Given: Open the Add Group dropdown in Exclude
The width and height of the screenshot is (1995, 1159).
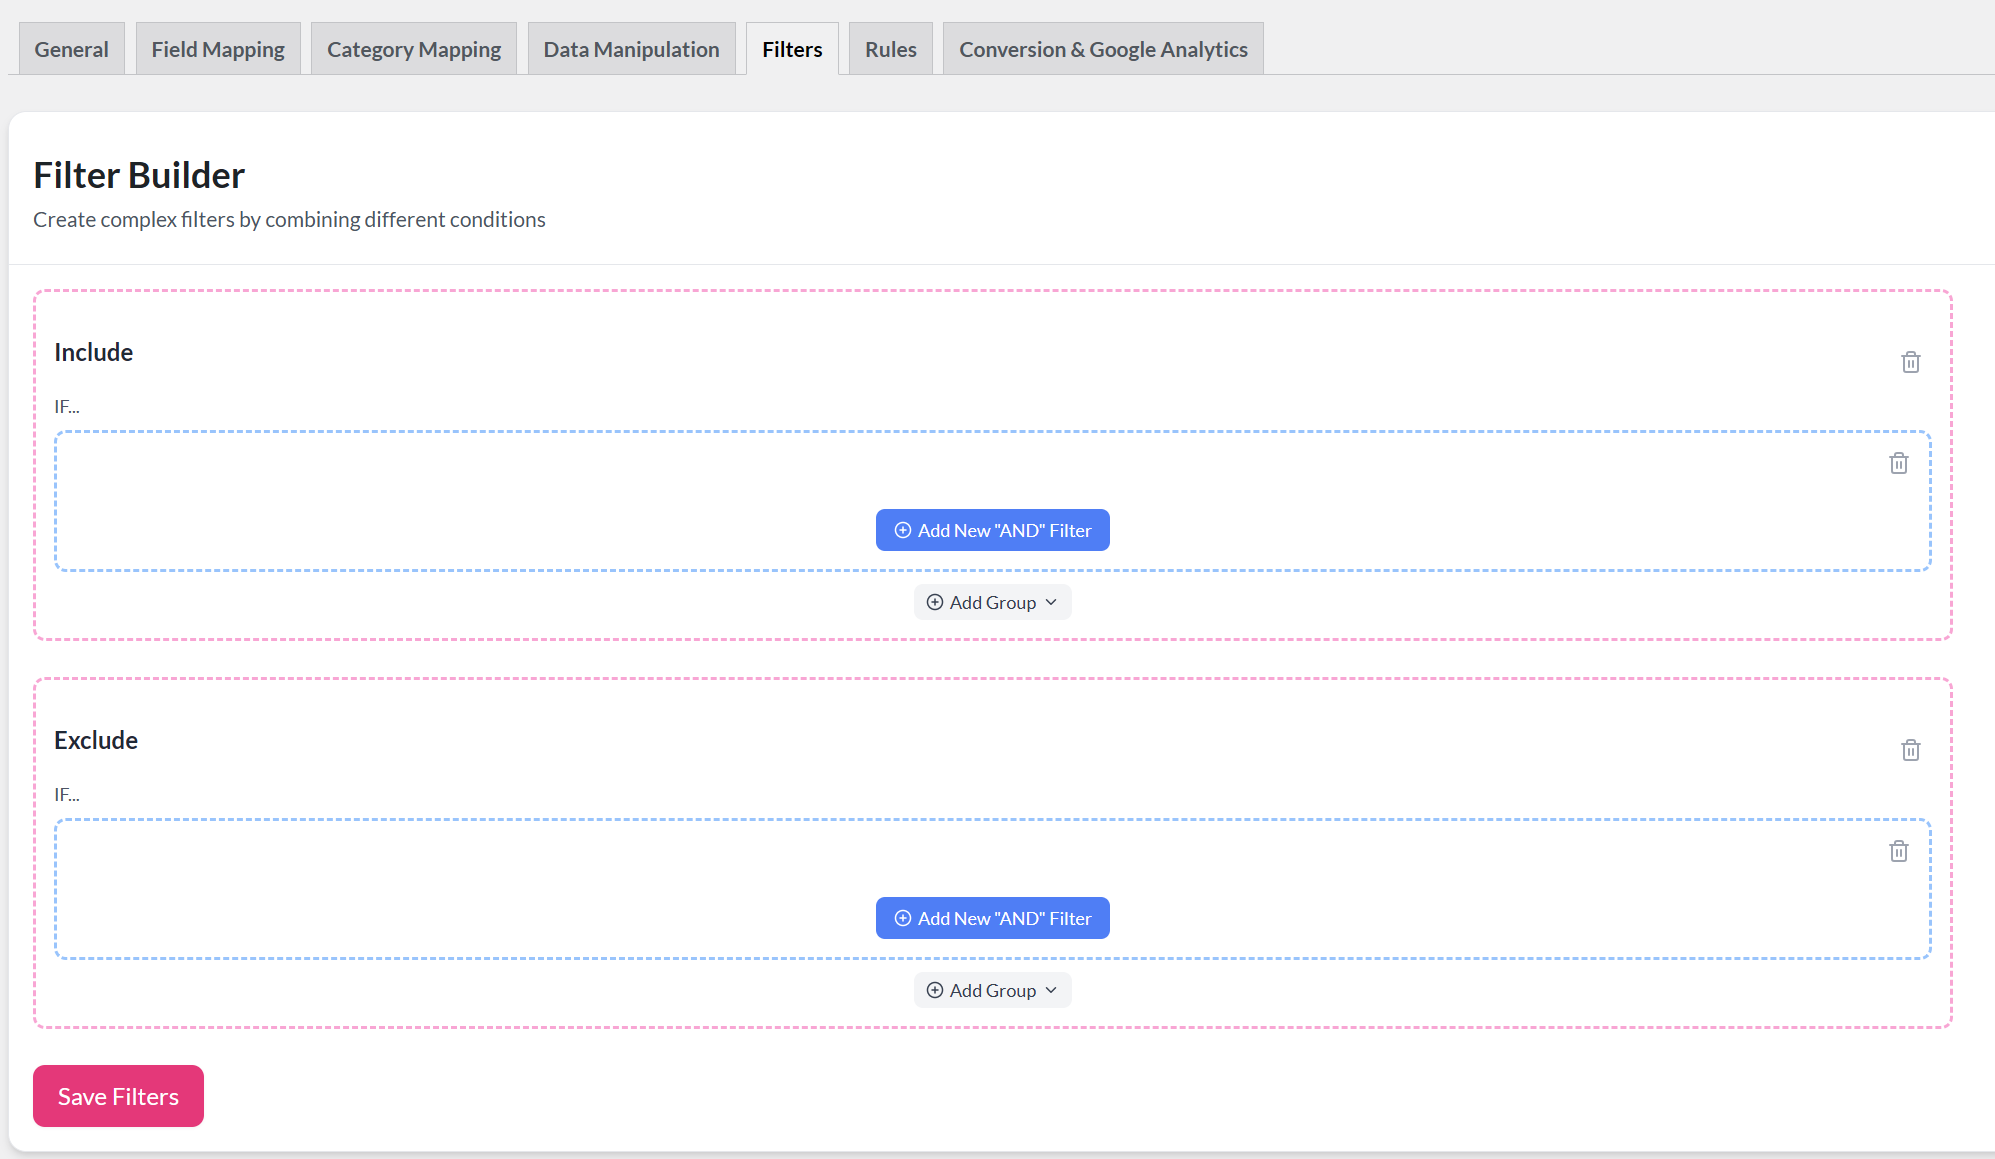Looking at the screenshot, I should 992,990.
